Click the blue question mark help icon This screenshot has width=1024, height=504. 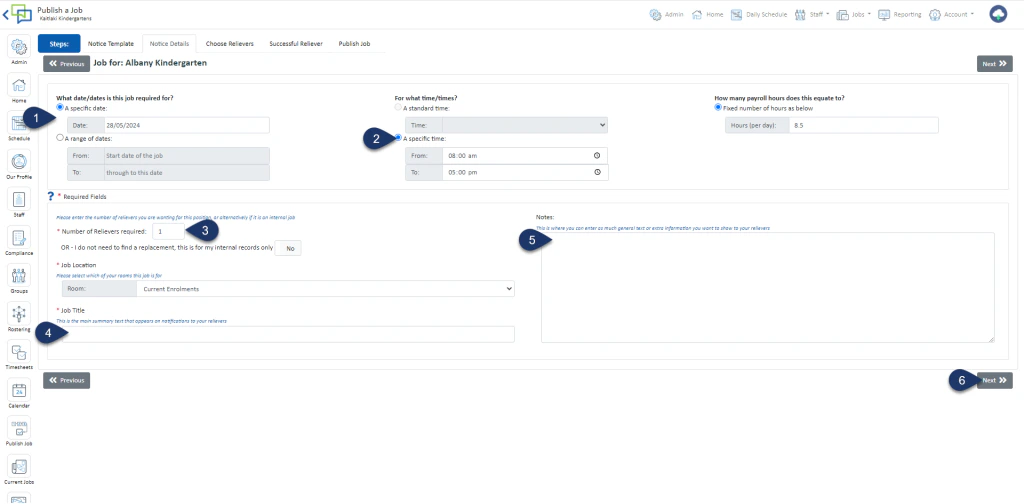pos(51,196)
